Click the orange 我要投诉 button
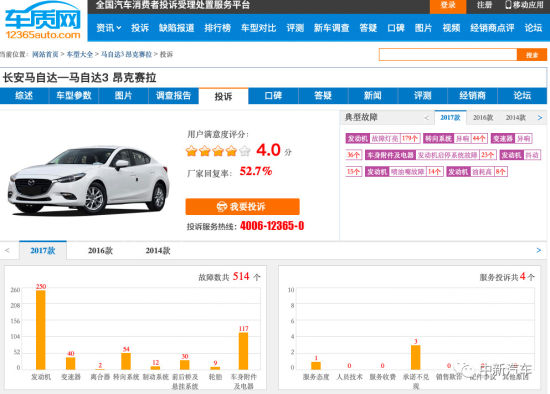Viewport: 550px width, 394px height. tap(242, 207)
